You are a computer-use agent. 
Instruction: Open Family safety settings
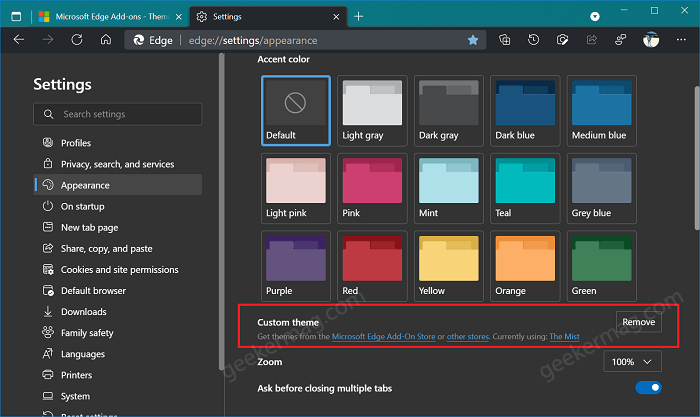[118, 333]
